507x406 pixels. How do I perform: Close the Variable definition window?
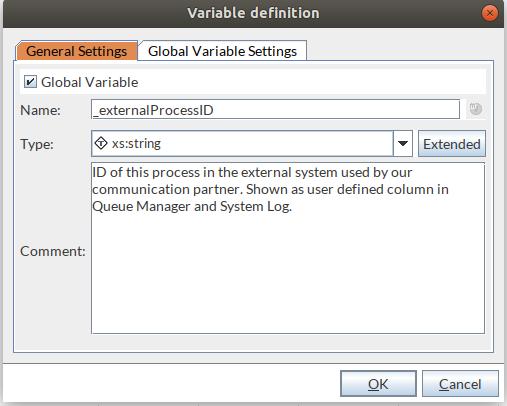pos(490,13)
